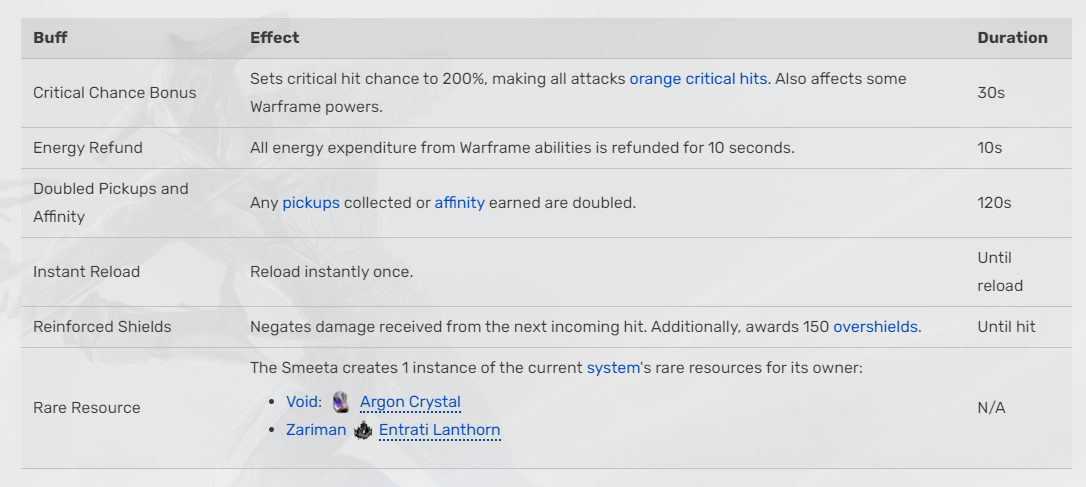Click the Instant Reload buff name
Screen dimensions: 1086x487
click(x=87, y=271)
